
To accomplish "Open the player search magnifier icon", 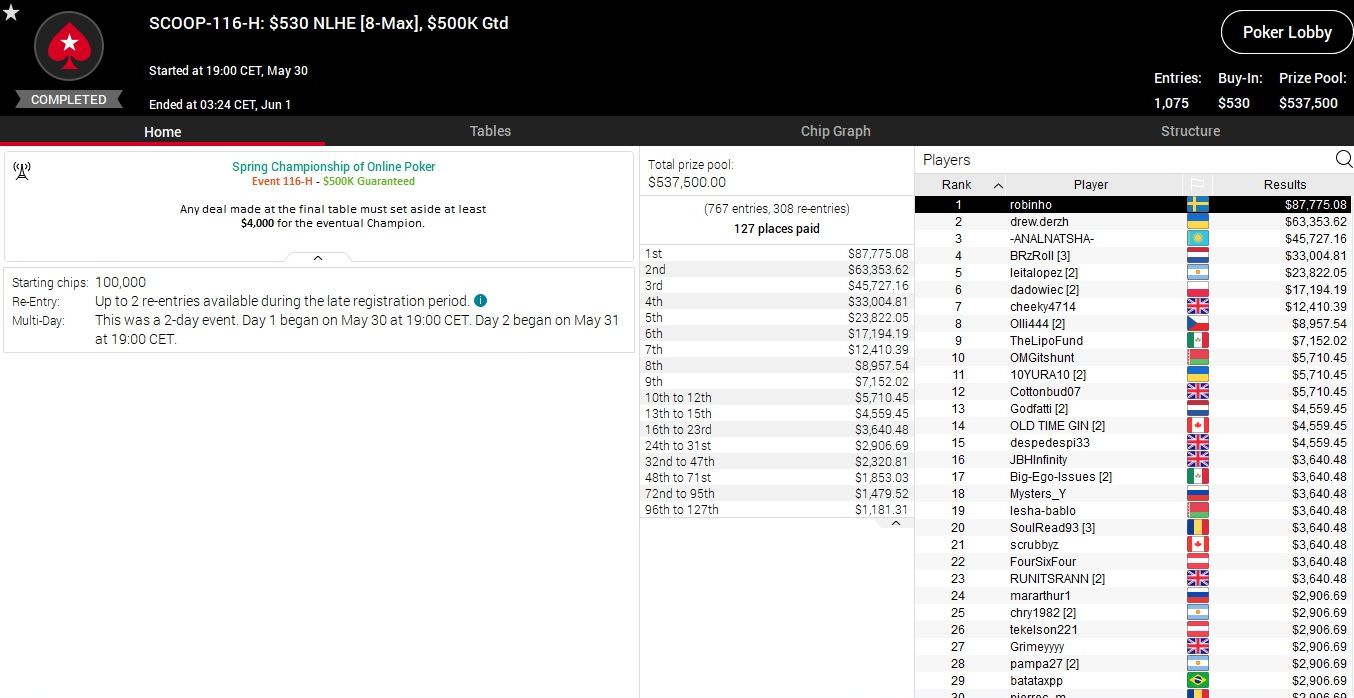I will [x=1343, y=159].
